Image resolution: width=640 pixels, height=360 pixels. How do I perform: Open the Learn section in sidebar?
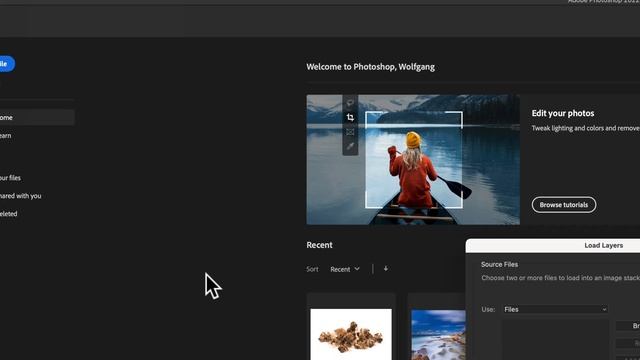[x=6, y=136]
